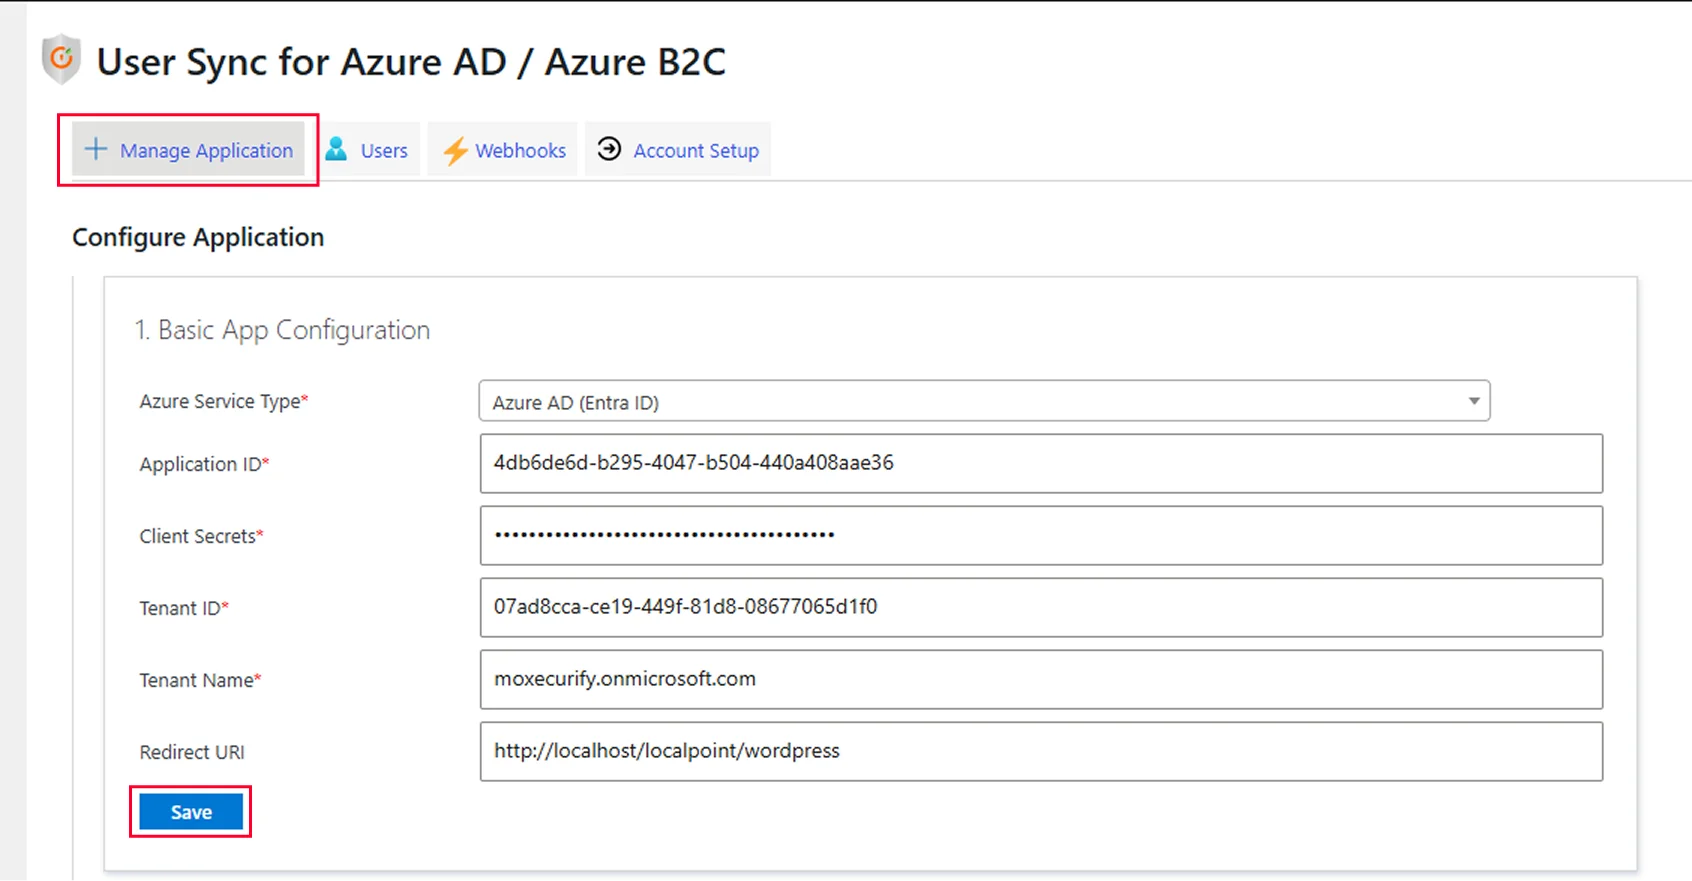Click into the Client Secrets field

1041,535
